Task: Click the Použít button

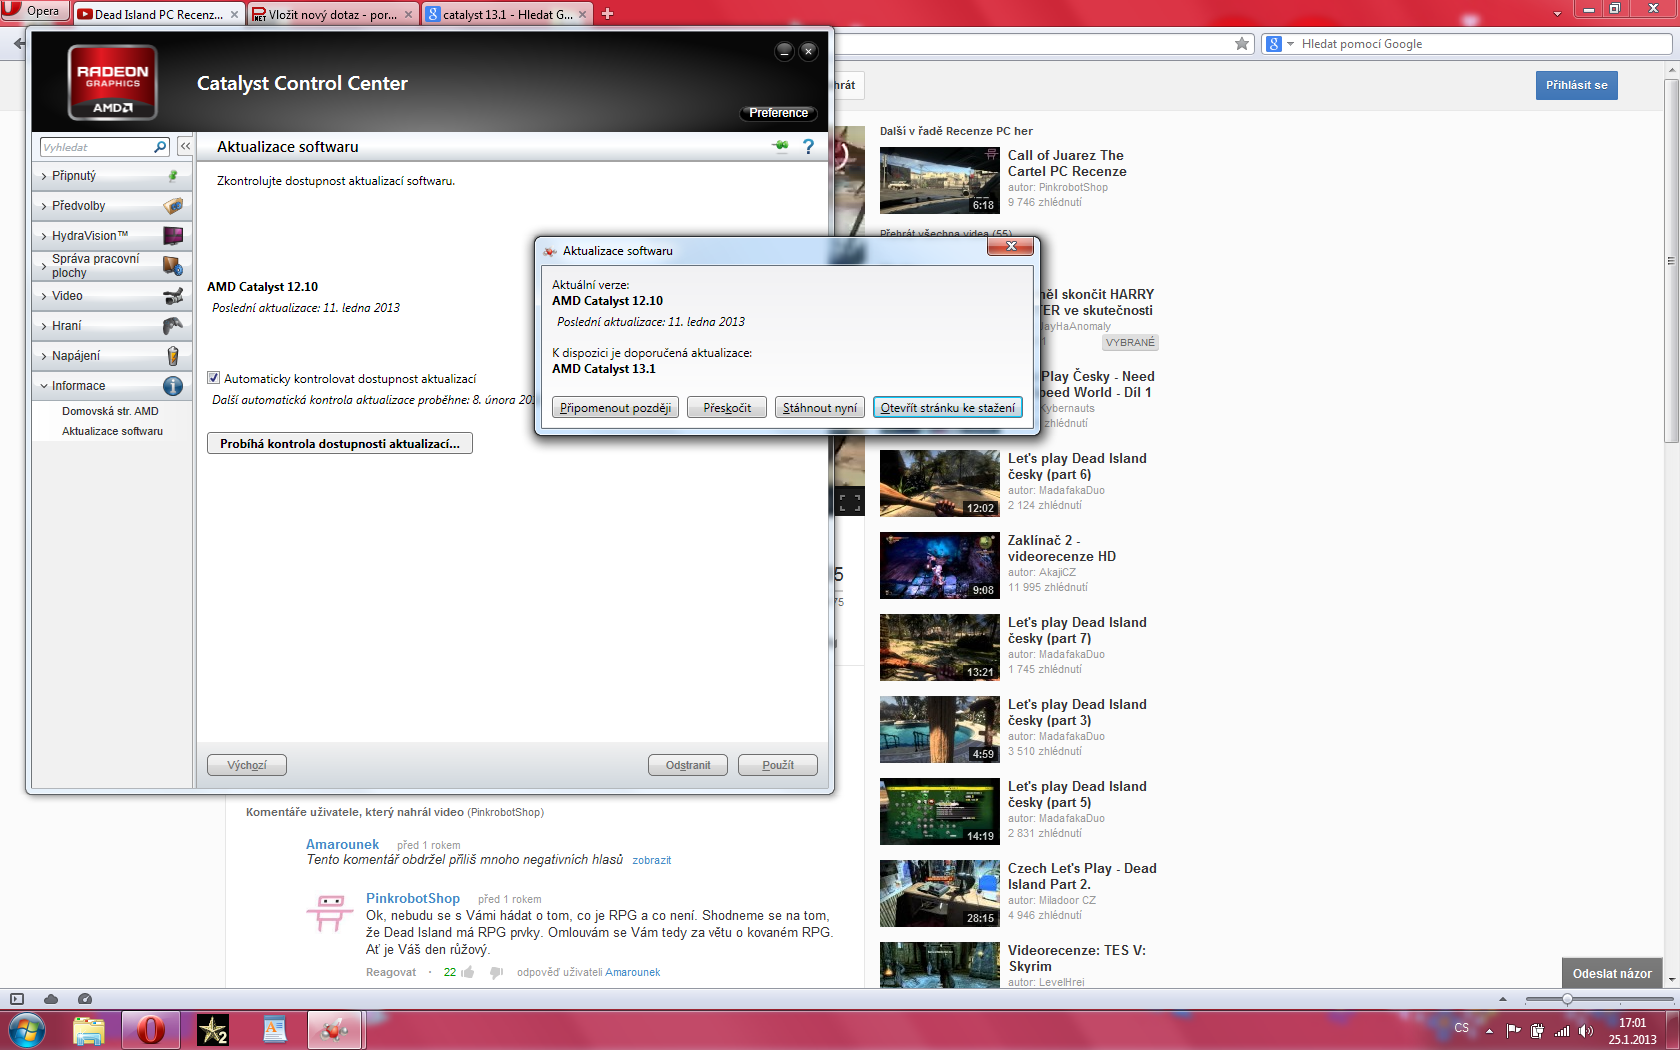Action: pos(778,765)
